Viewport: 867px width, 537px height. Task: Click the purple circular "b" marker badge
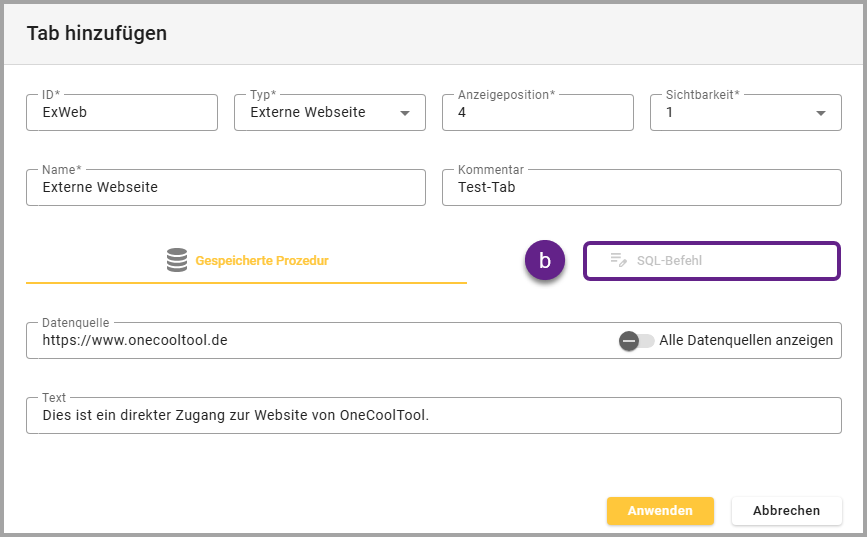[545, 261]
